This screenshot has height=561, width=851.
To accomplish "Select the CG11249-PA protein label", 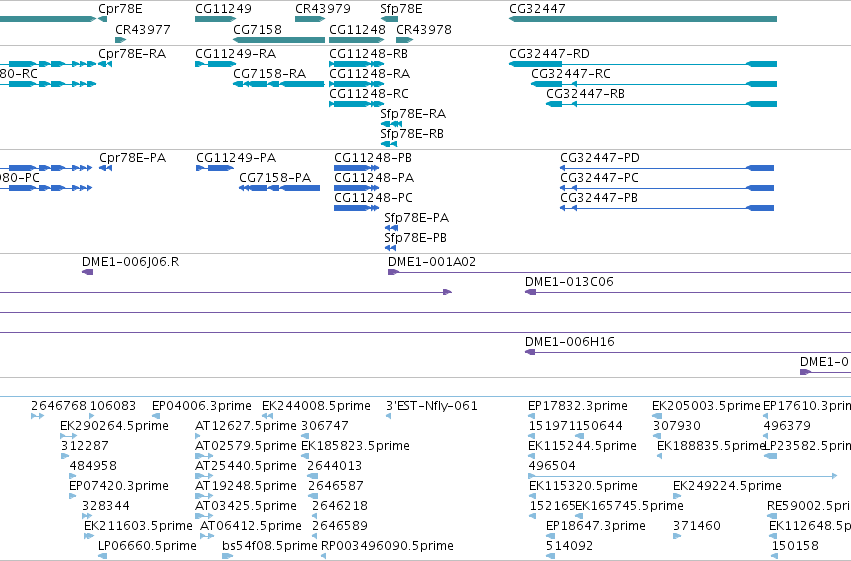I will (x=236, y=158).
